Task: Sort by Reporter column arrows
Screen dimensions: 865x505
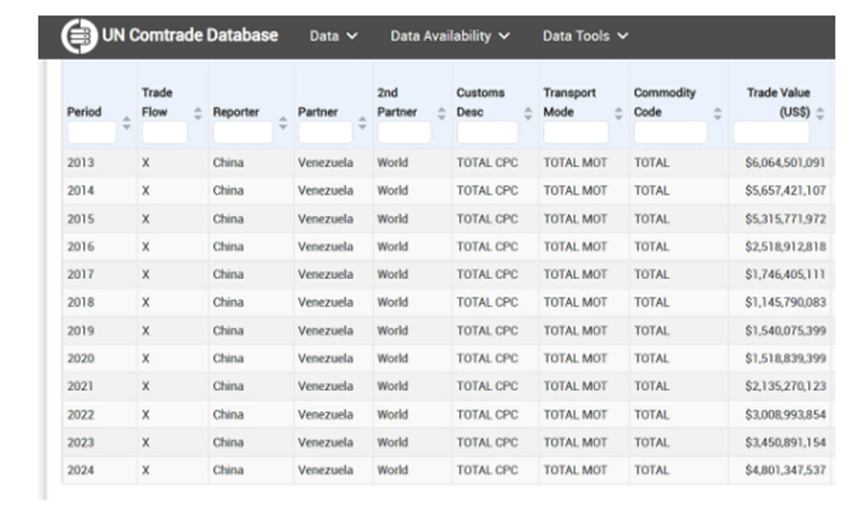Action: 283,123
